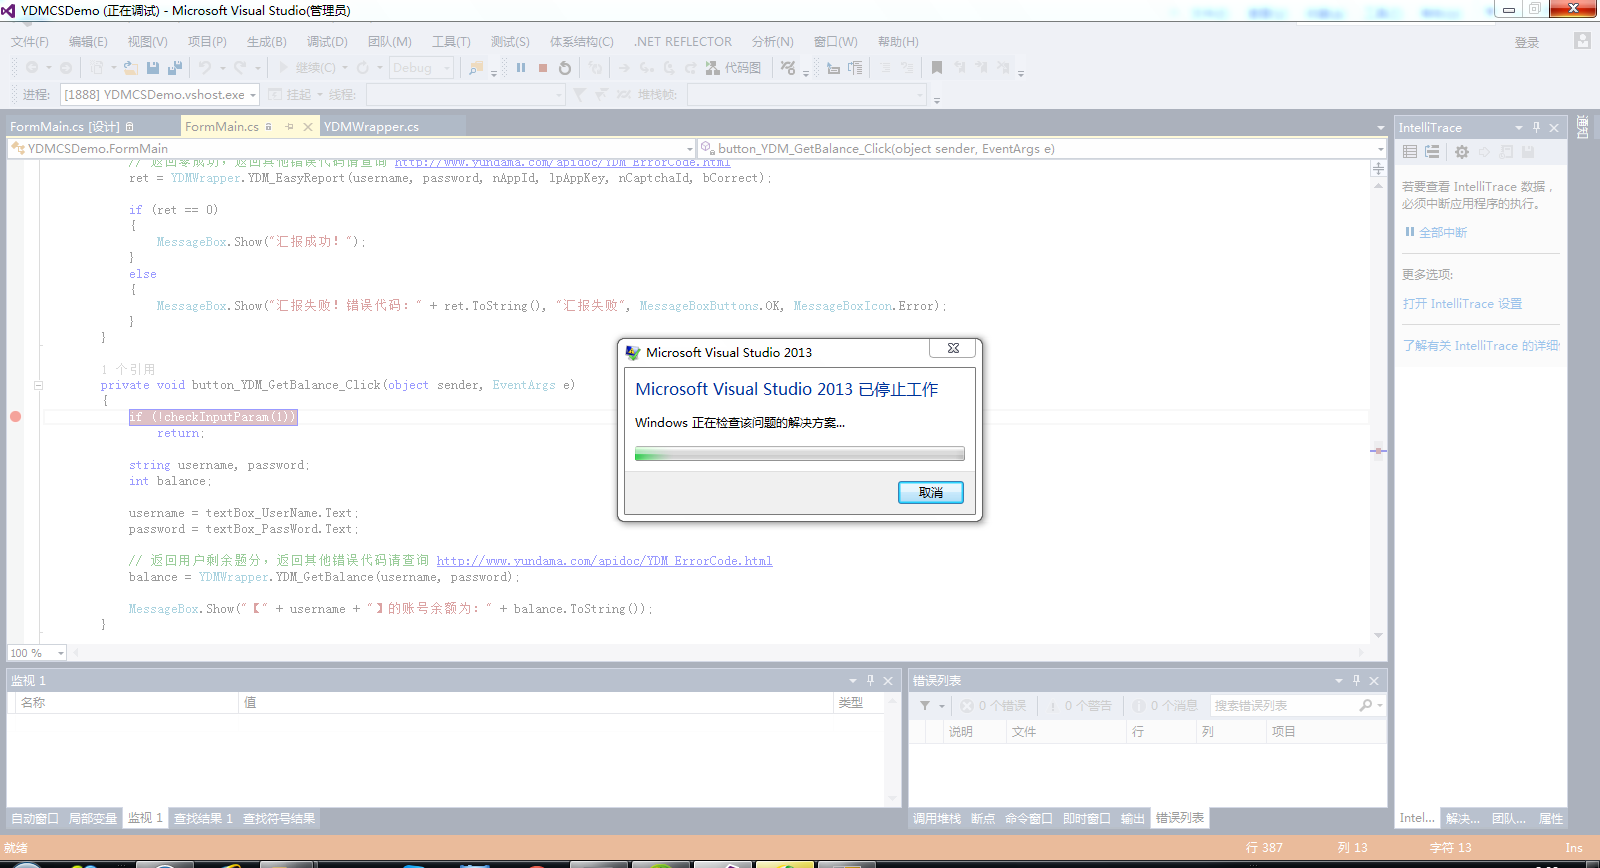The height and width of the screenshot is (868, 1600).
Task: Open the Watch 1 panel options dropdown
Action: pos(853,681)
